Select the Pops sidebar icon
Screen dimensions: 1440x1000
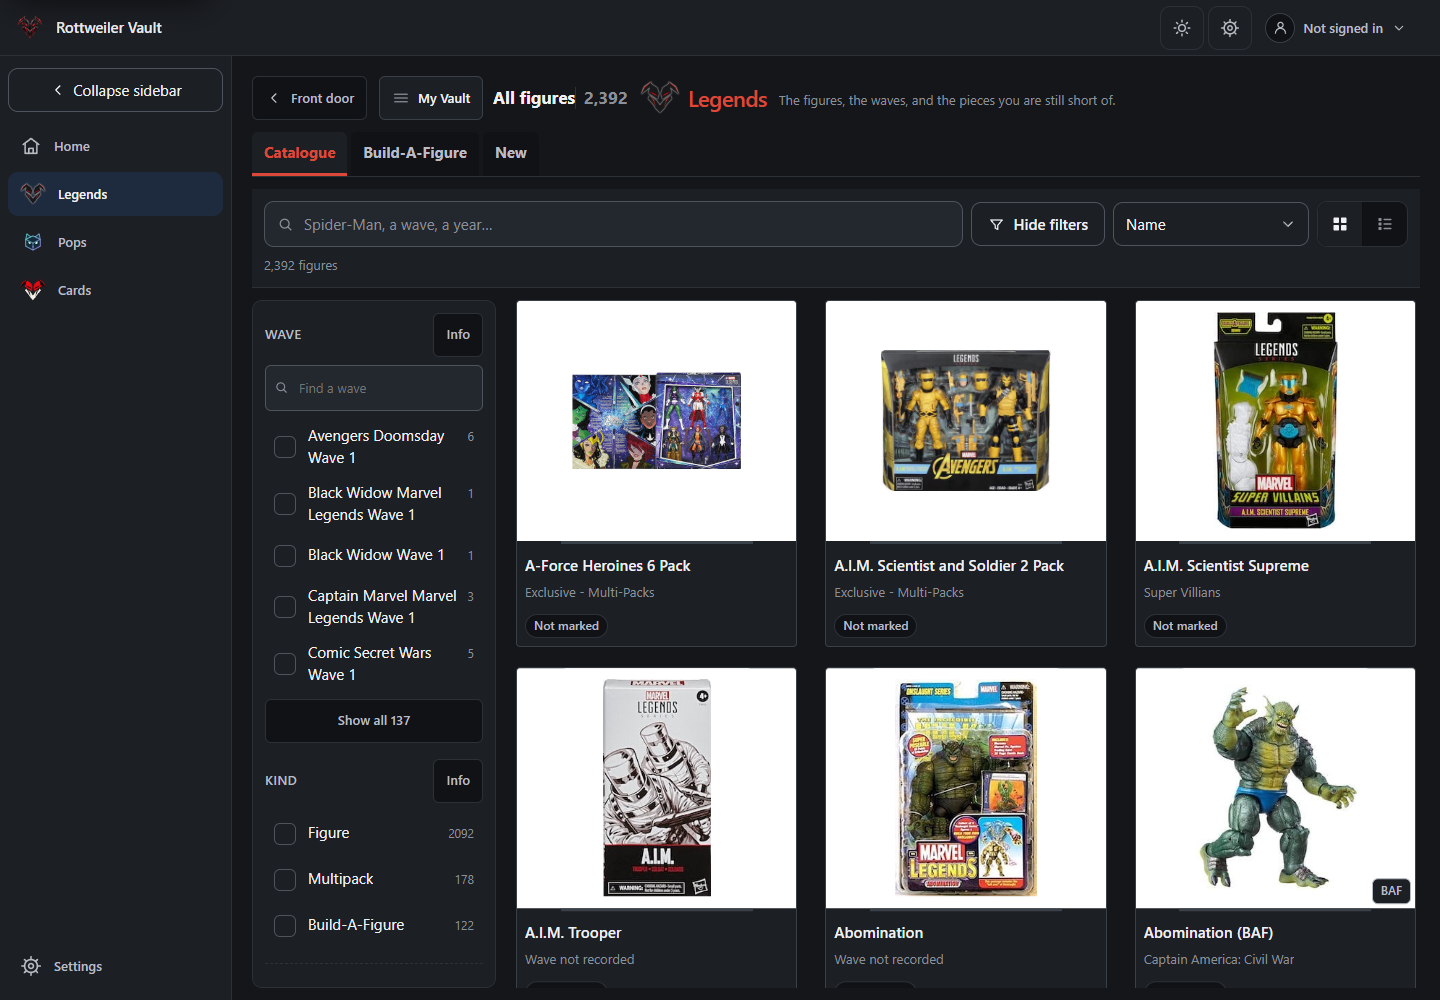pos(33,242)
